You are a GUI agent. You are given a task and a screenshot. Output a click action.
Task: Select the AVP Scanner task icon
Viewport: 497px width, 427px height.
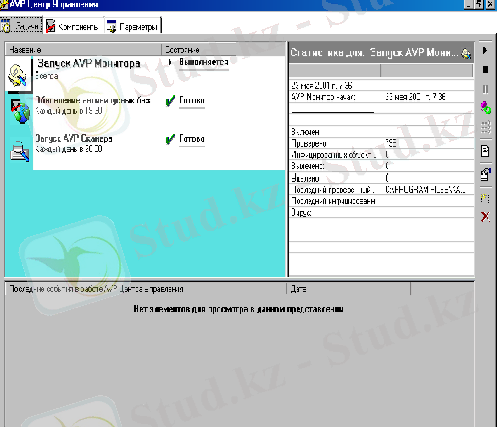click(x=19, y=151)
